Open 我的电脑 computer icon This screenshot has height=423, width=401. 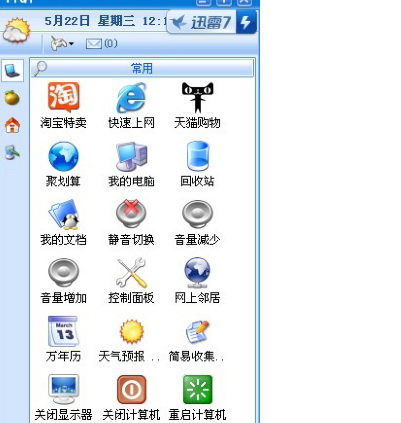[131, 156]
